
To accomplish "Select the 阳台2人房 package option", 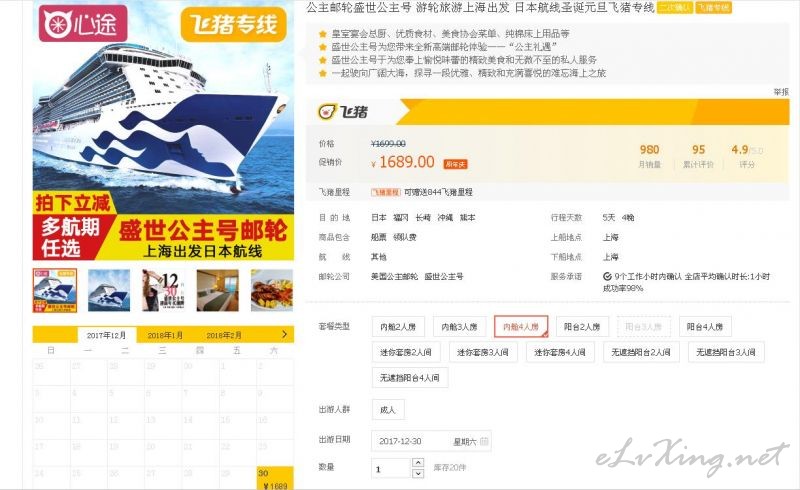I will pos(582,327).
